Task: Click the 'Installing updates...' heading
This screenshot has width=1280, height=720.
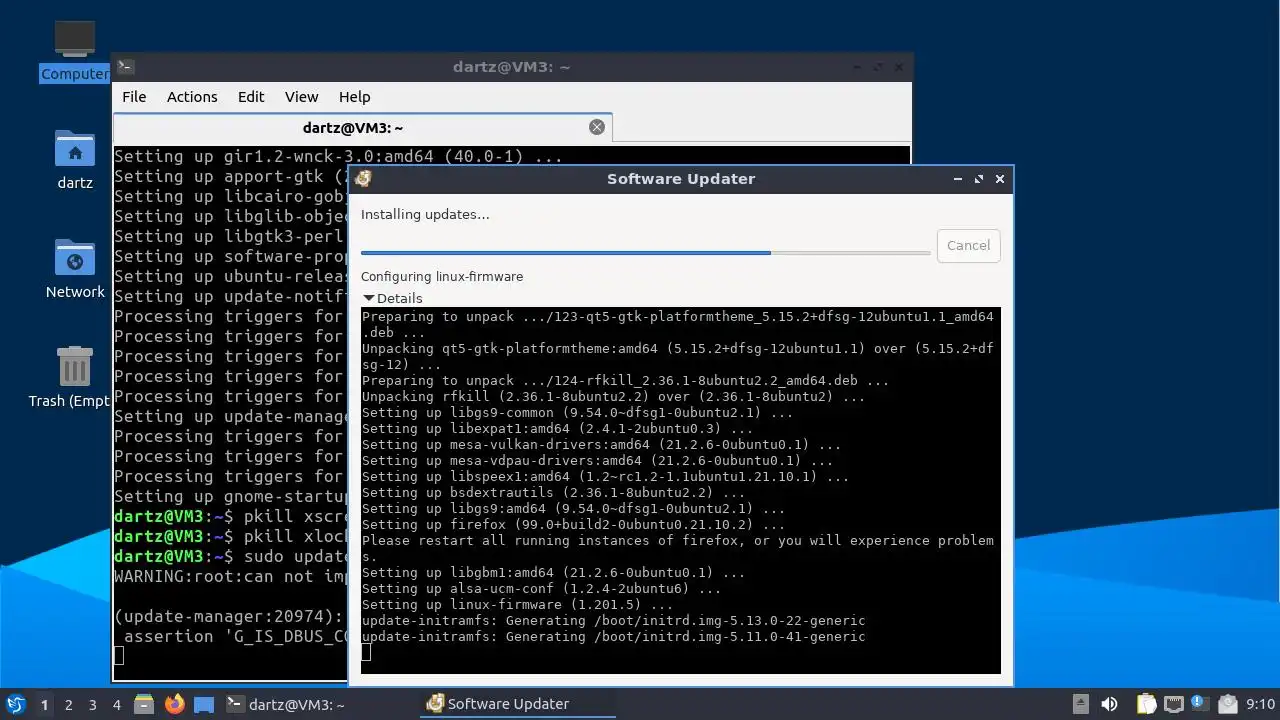Action: click(425, 214)
